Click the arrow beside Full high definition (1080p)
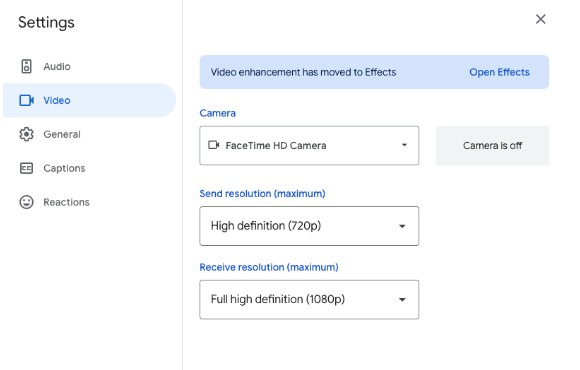580x370 pixels. point(402,300)
